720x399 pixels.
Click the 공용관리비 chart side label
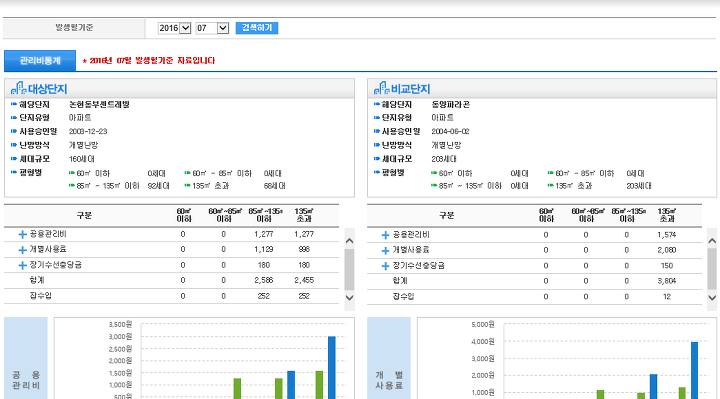26,380
